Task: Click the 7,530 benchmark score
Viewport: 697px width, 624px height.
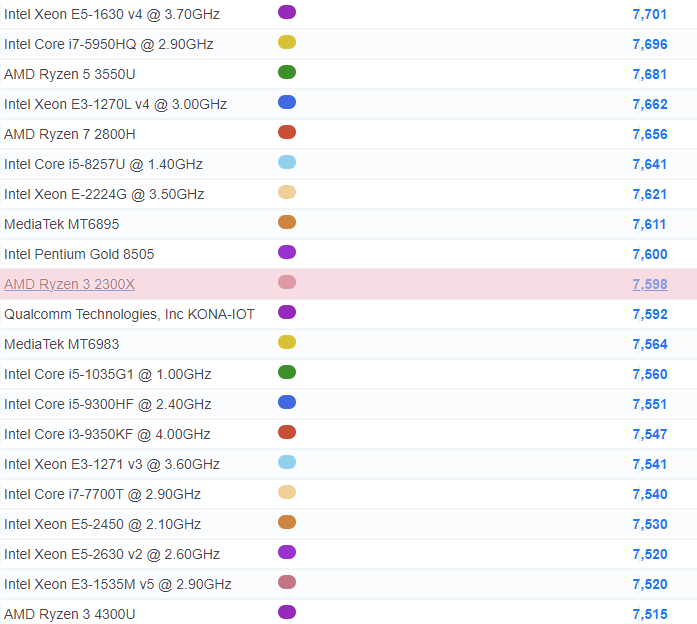Action: 650,524
